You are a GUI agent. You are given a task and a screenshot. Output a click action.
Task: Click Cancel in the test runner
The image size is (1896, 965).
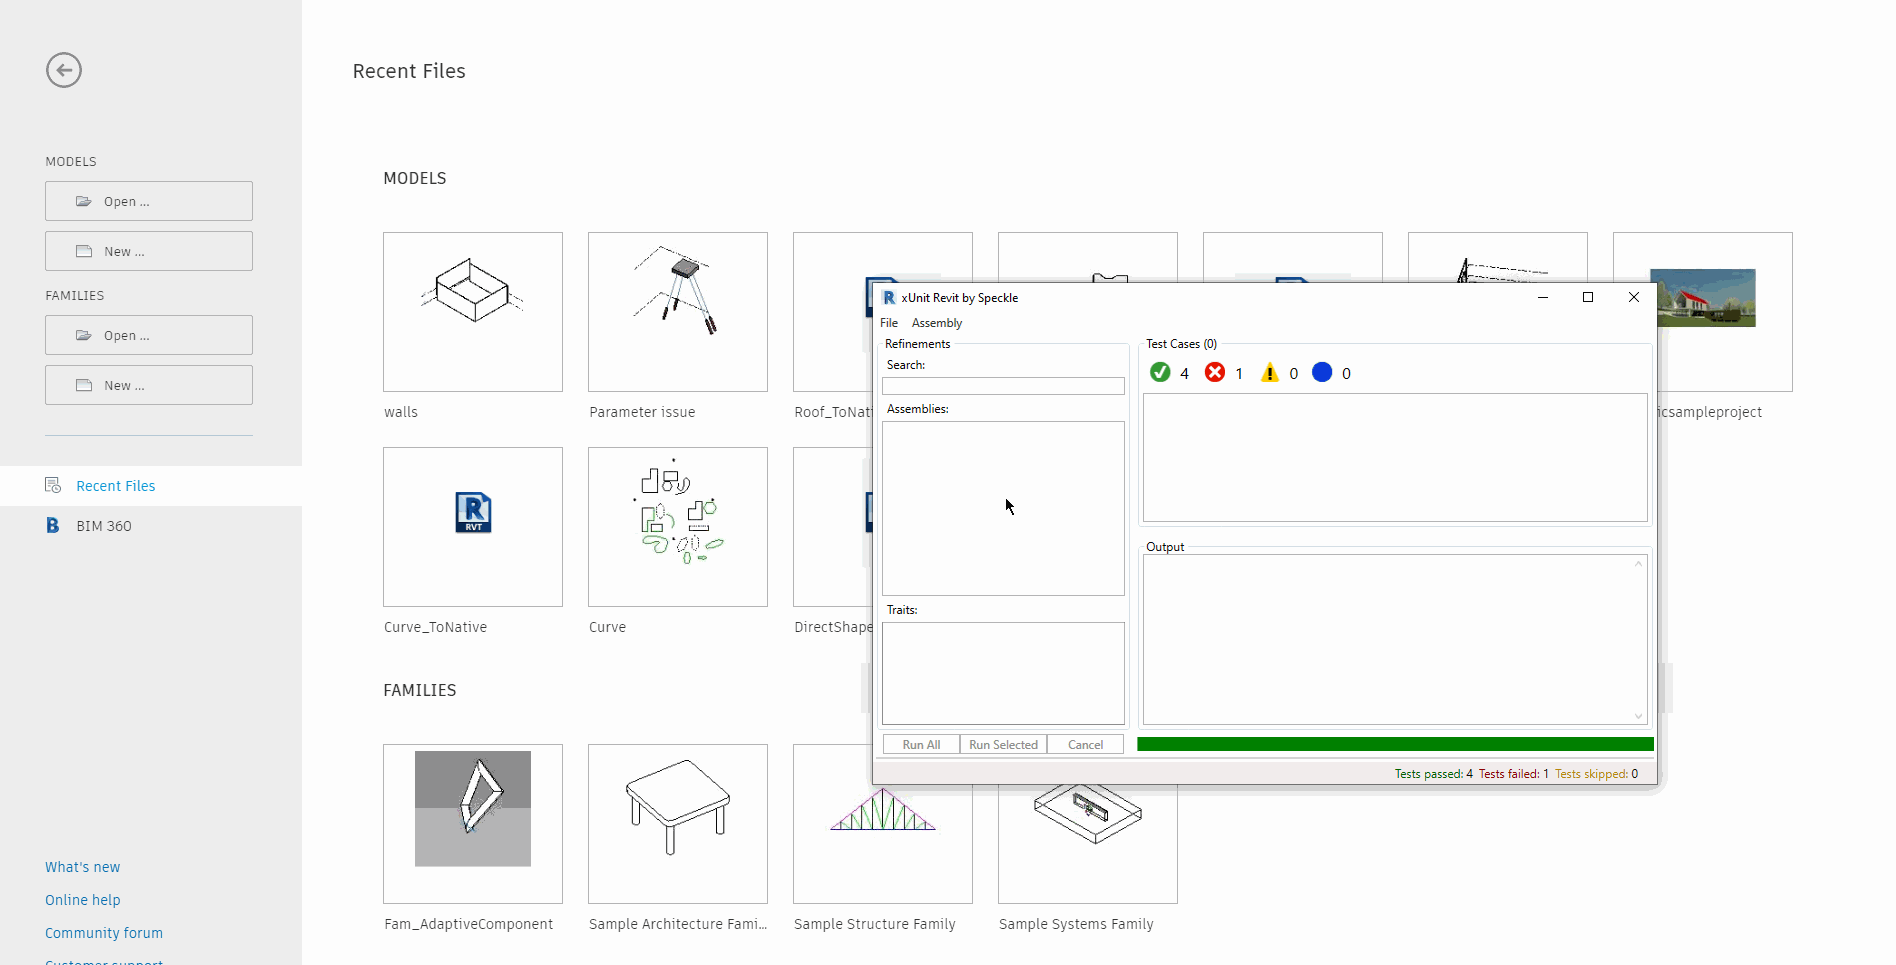pyautogui.click(x=1085, y=745)
